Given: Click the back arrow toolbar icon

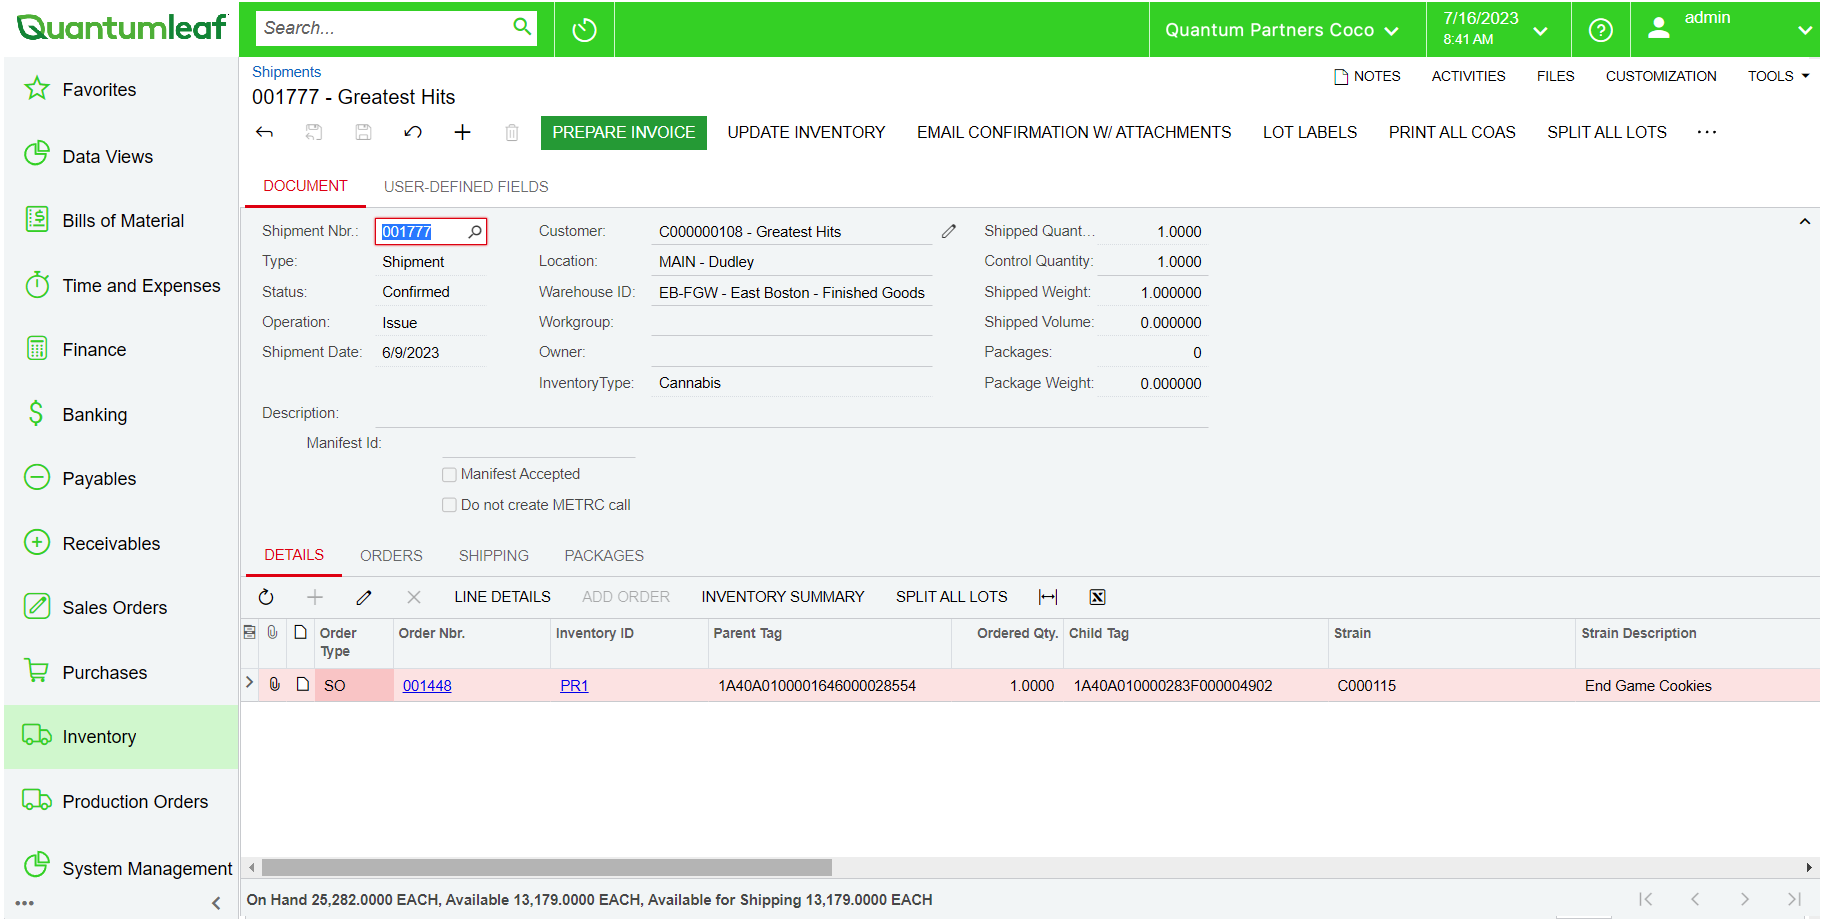Looking at the screenshot, I should pyautogui.click(x=264, y=132).
